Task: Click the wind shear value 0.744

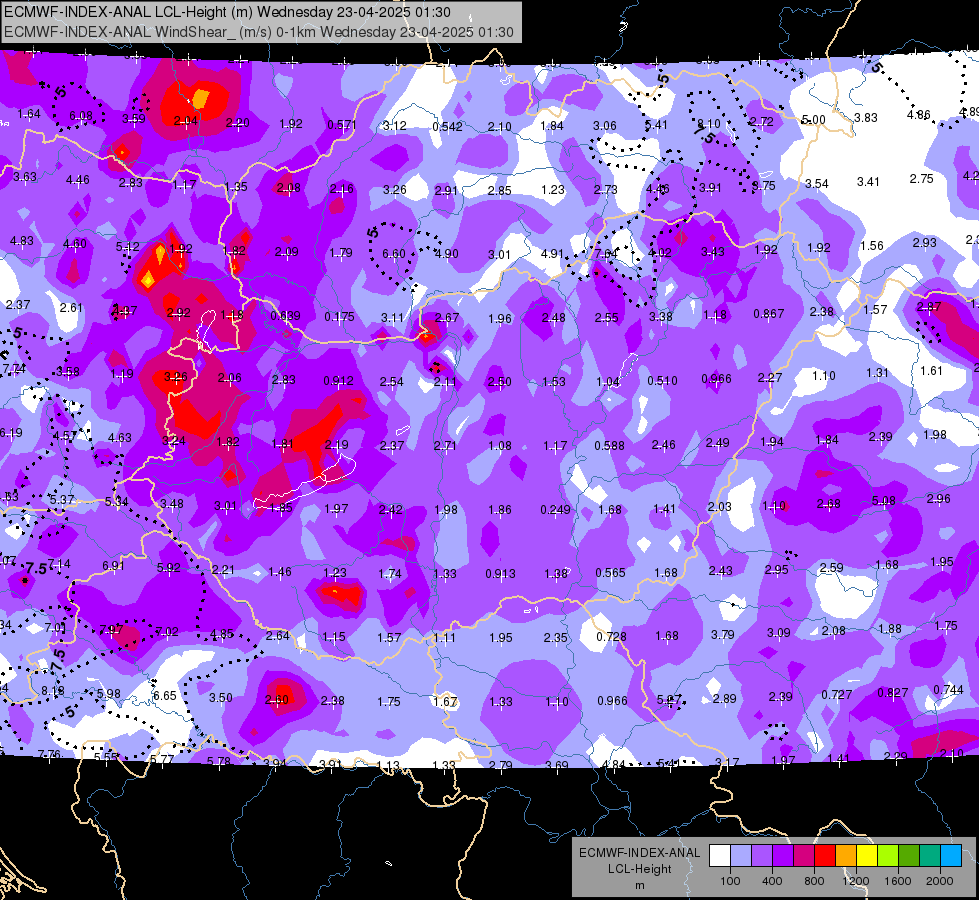Action: (948, 690)
